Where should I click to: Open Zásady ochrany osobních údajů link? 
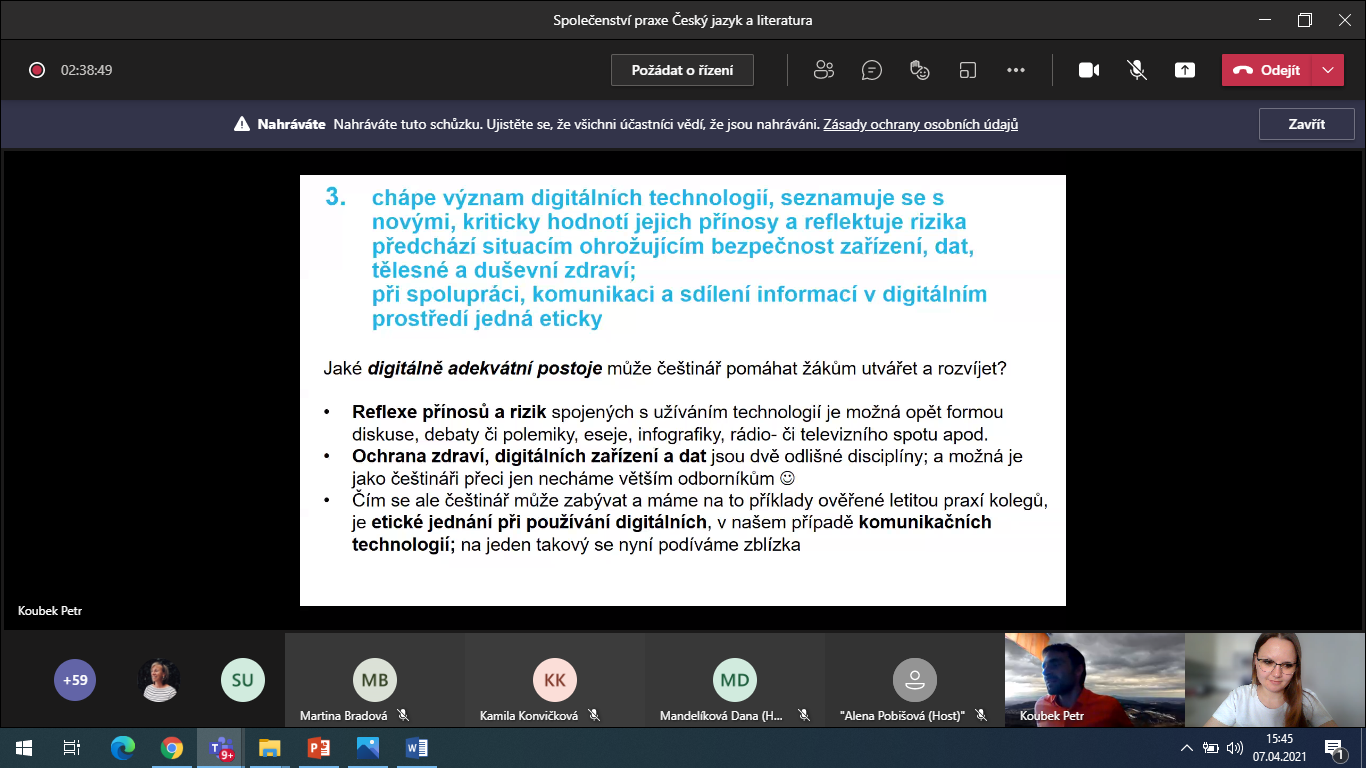click(x=920, y=125)
